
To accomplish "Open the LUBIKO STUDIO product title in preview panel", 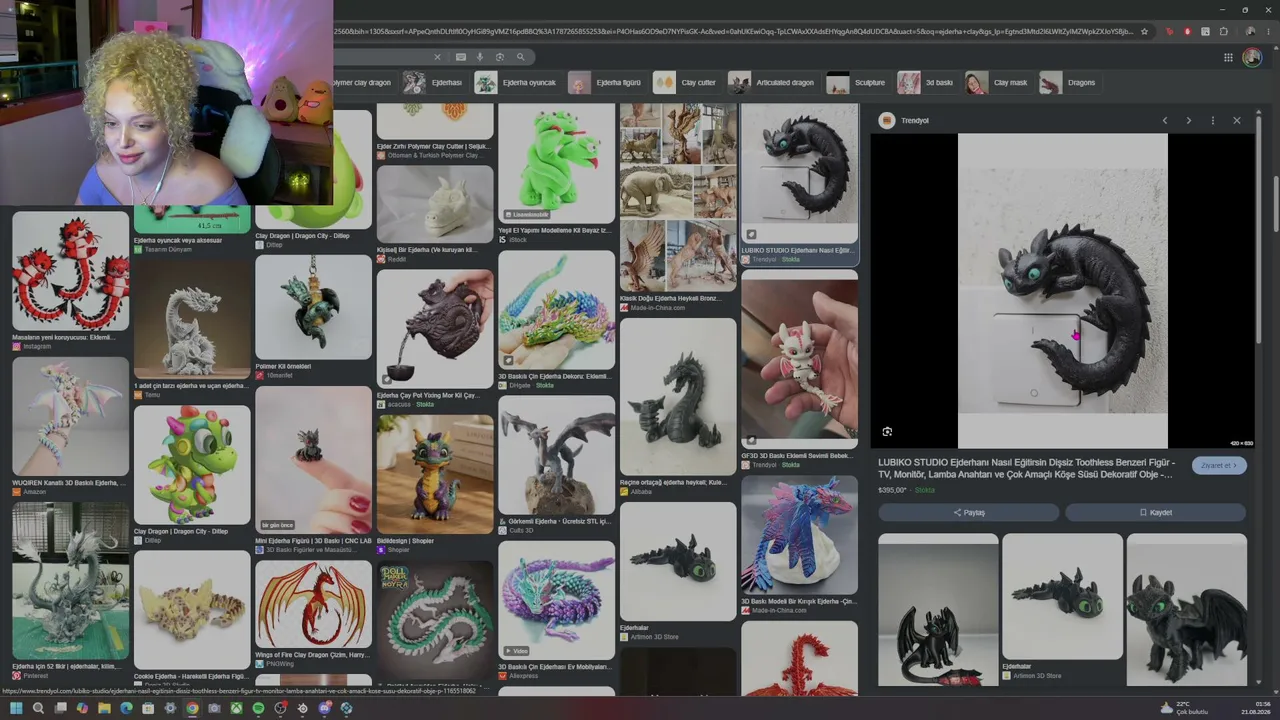I will [1027, 469].
